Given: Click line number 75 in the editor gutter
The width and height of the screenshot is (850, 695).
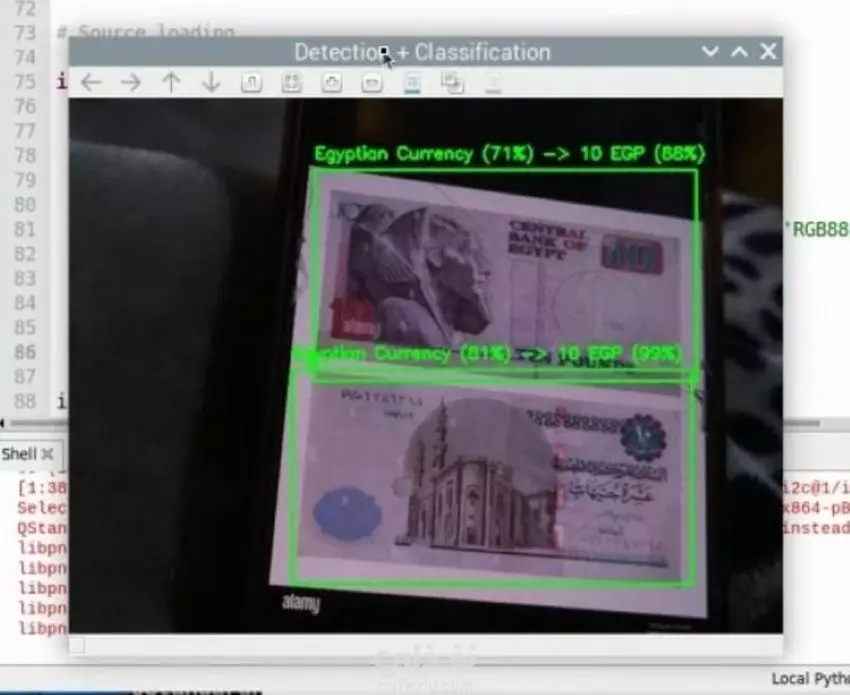Looking at the screenshot, I should coord(25,81).
